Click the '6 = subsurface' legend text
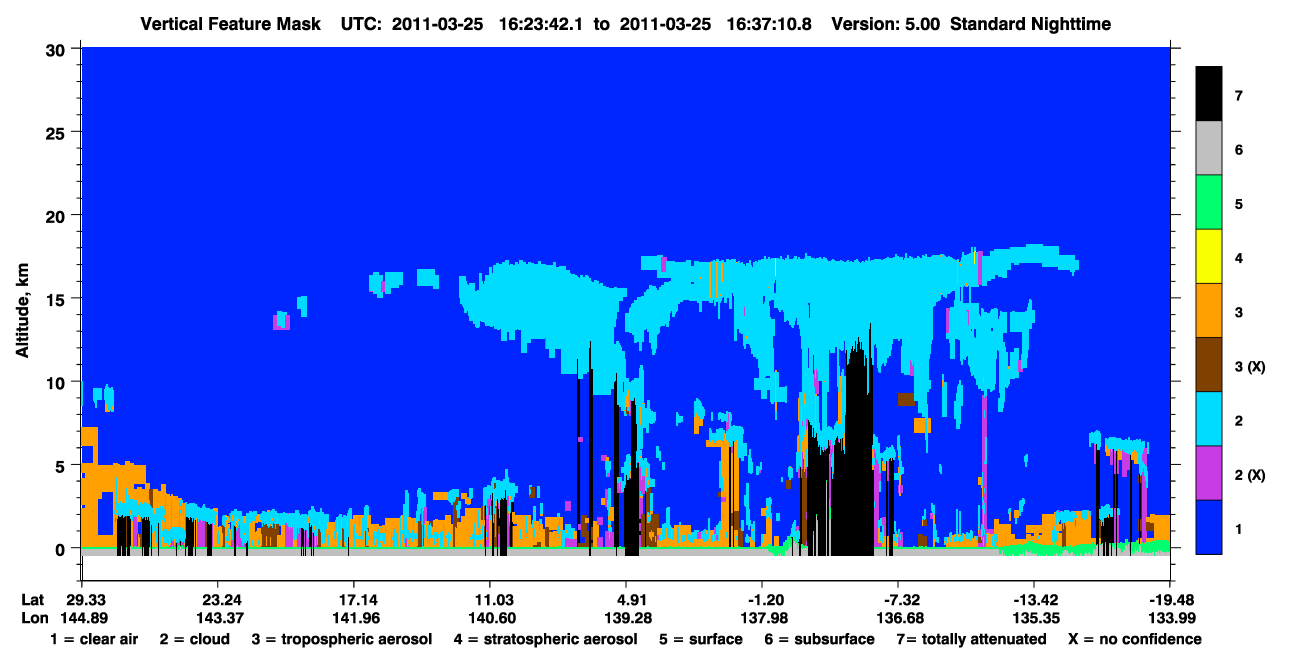The height and width of the screenshot is (667, 1300). point(819,639)
